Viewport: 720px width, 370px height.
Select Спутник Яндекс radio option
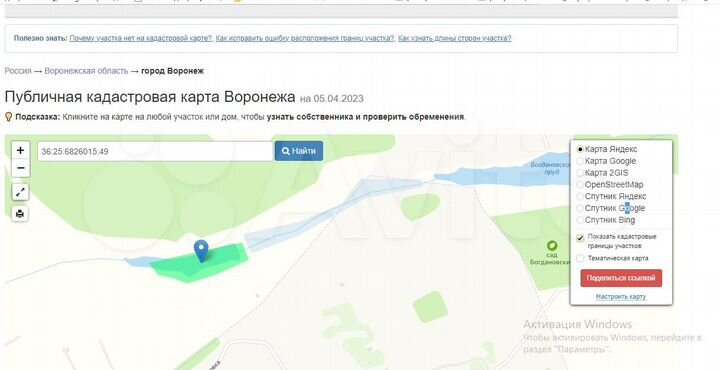580,196
